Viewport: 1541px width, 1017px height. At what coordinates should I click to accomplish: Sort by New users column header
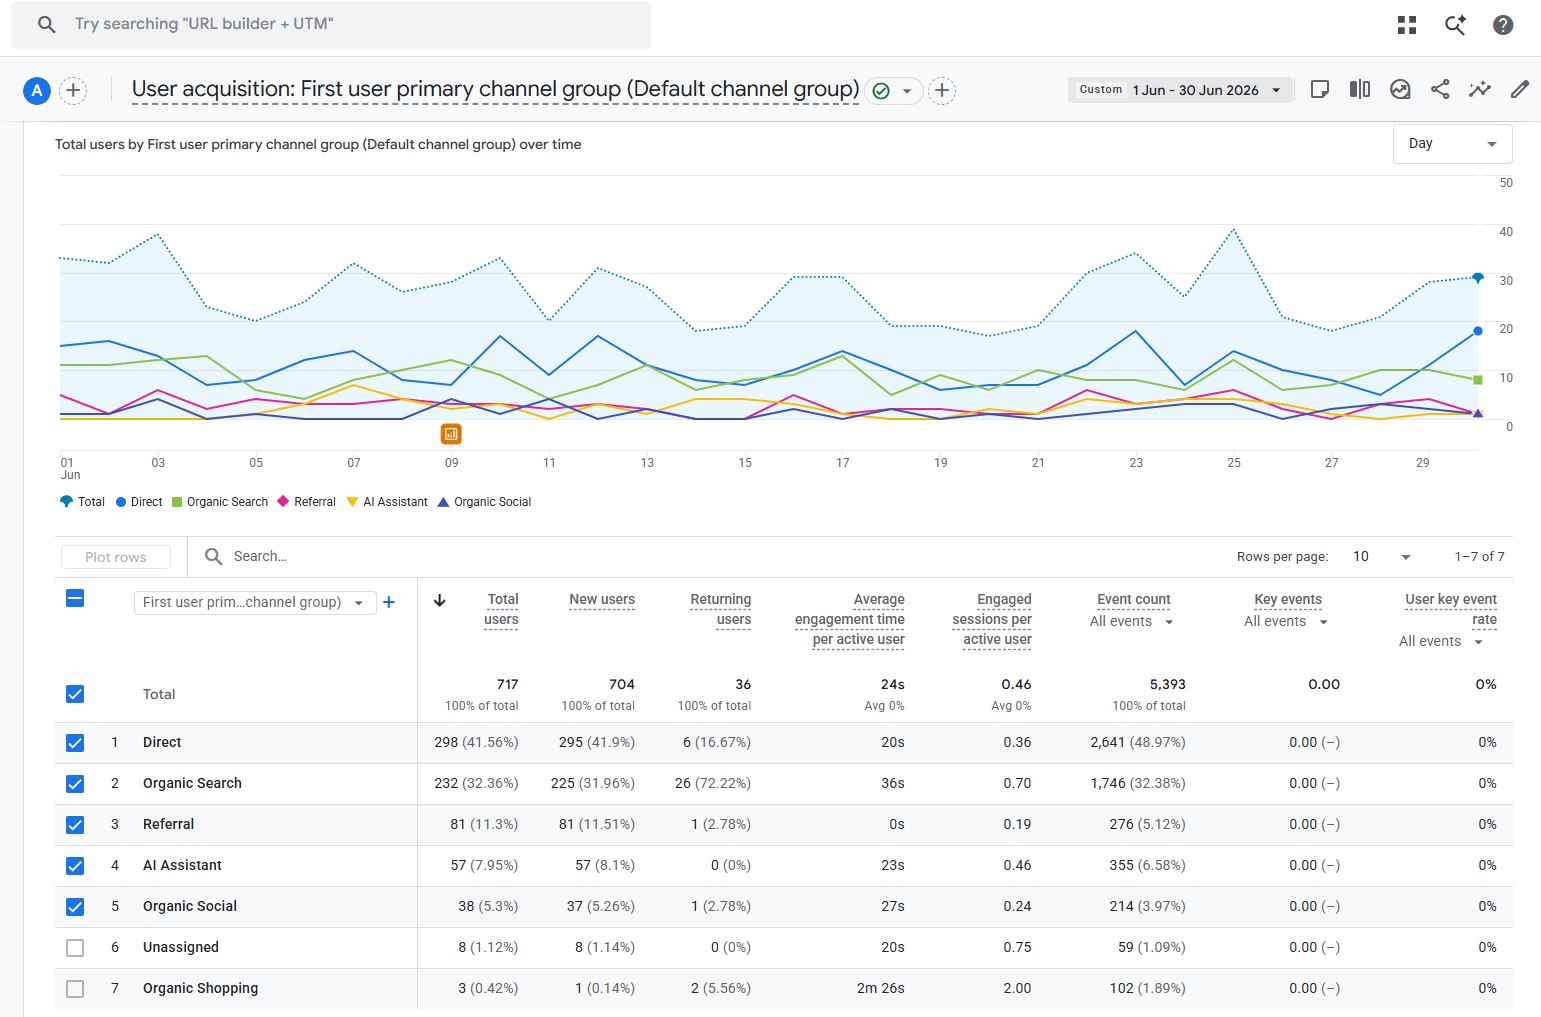pyautogui.click(x=602, y=600)
